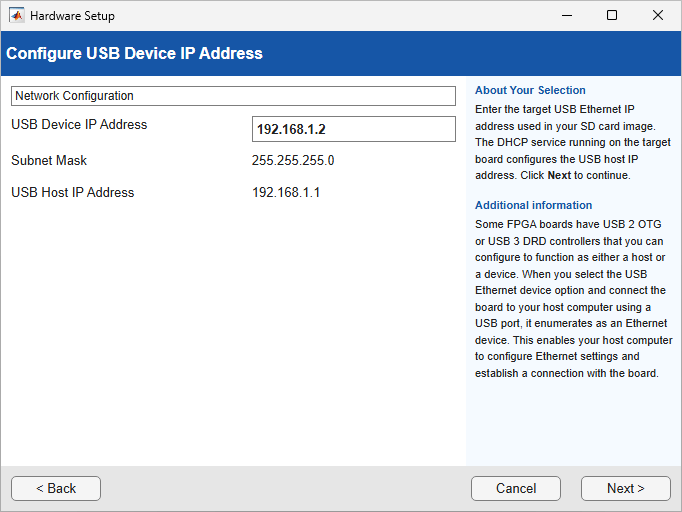Cancel the Hardware Setup wizard

[516, 488]
